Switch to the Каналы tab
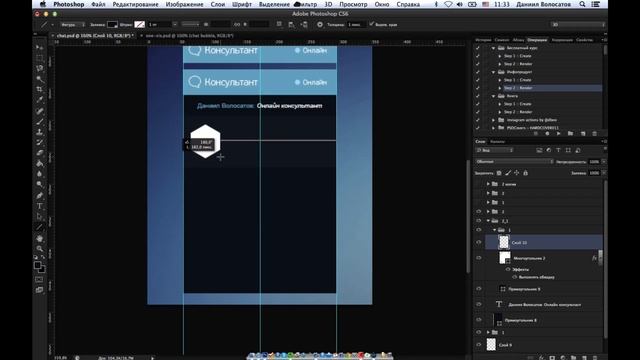640x360 pixels. click(497, 142)
